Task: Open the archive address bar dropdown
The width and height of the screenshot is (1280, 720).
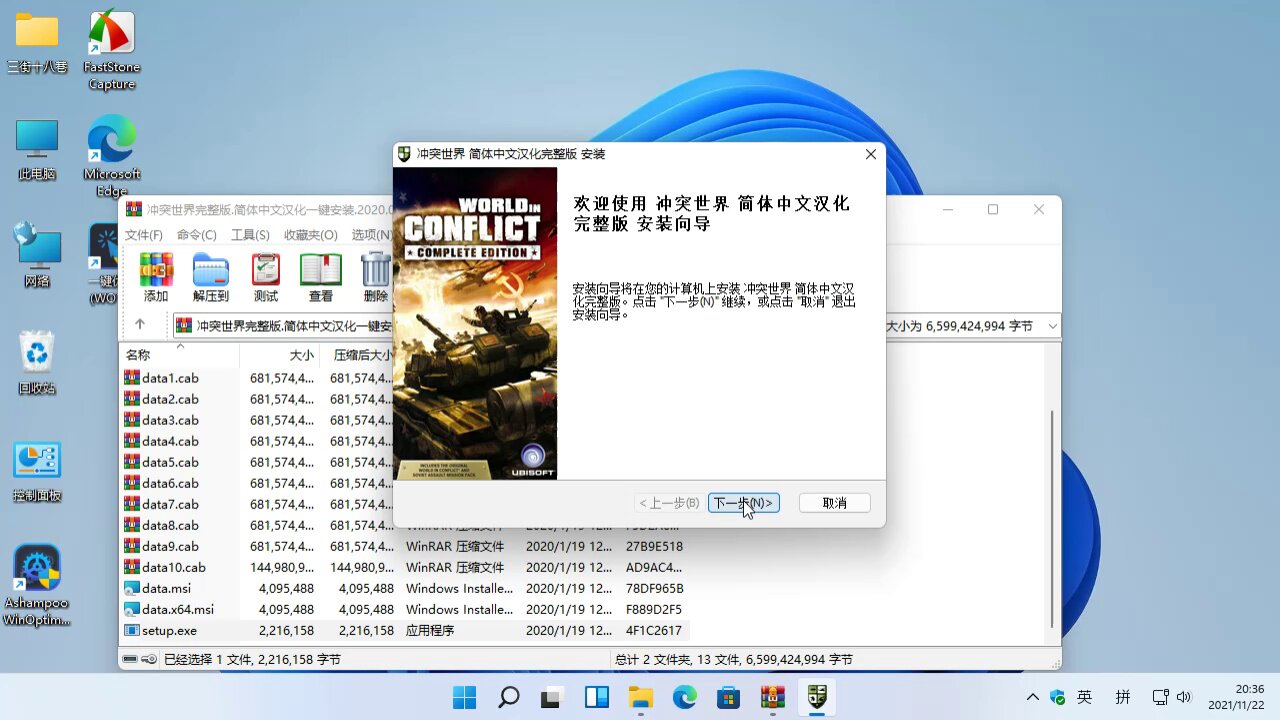Action: click(1052, 325)
